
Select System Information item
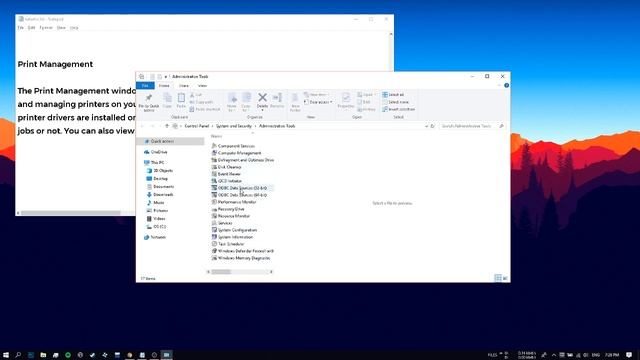[232, 237]
